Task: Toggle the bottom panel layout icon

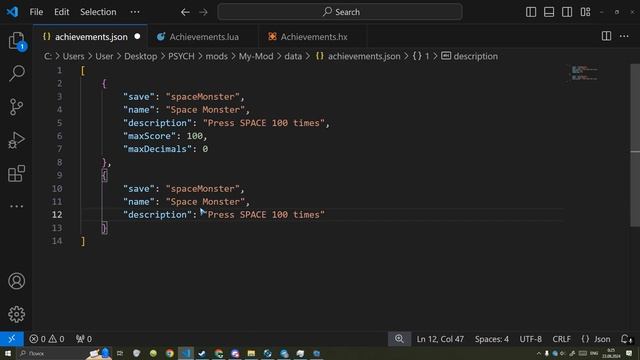Action: (549, 12)
